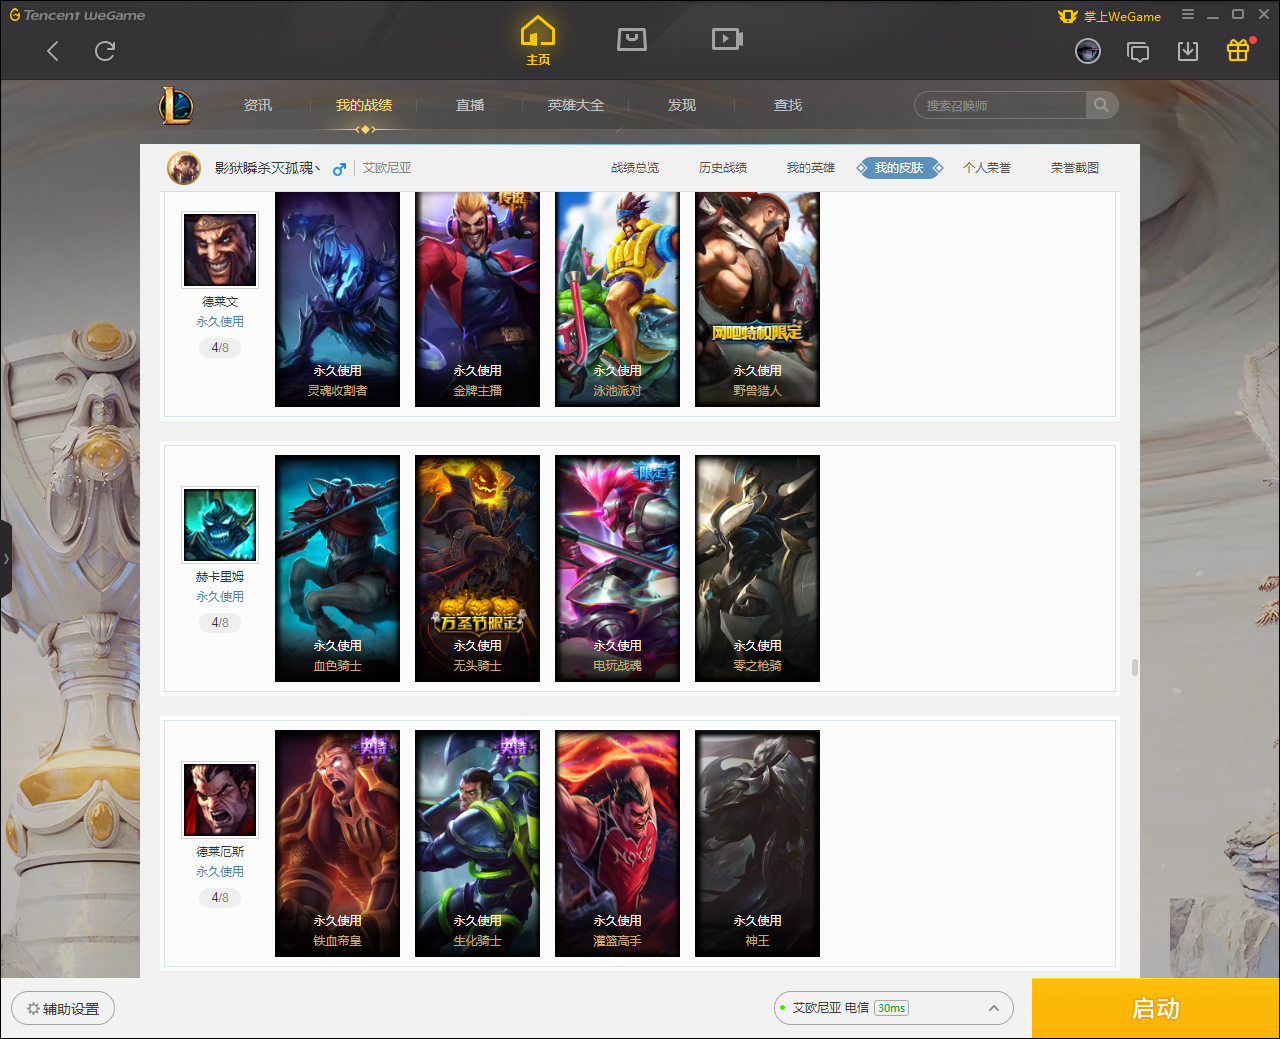Open the 战绩总览 sub-tab
The width and height of the screenshot is (1280, 1039).
click(635, 168)
